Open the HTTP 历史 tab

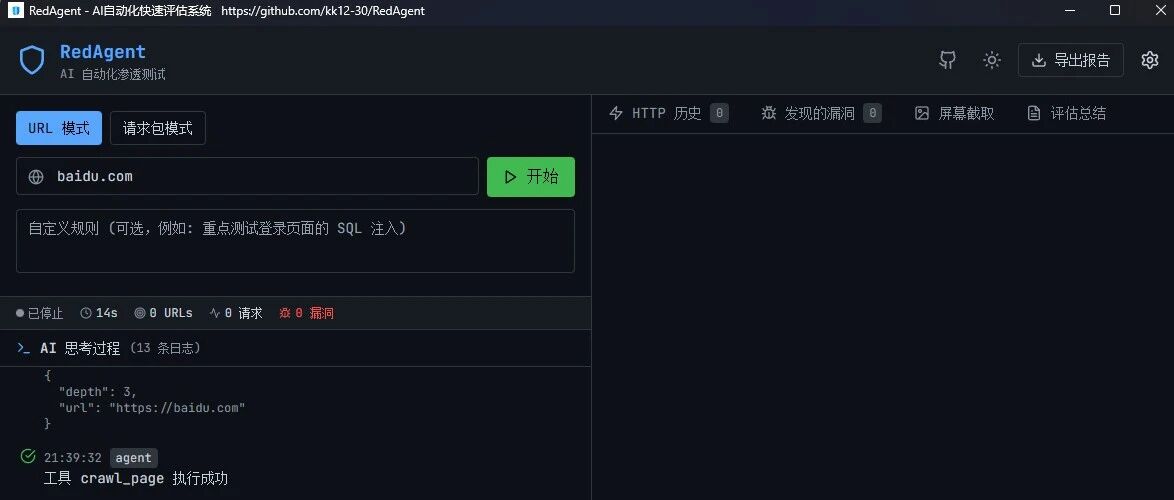pyautogui.click(x=669, y=113)
